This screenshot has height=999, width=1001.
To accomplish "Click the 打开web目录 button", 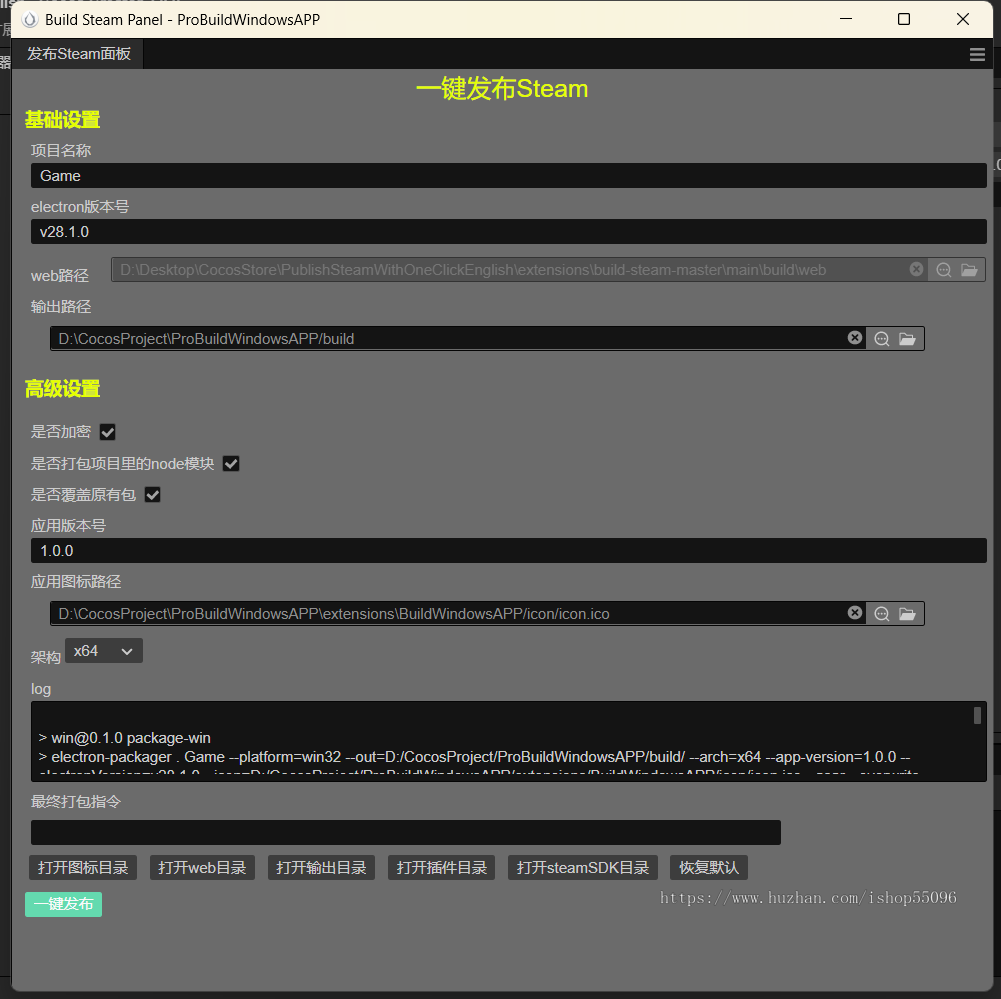I will coord(202,868).
